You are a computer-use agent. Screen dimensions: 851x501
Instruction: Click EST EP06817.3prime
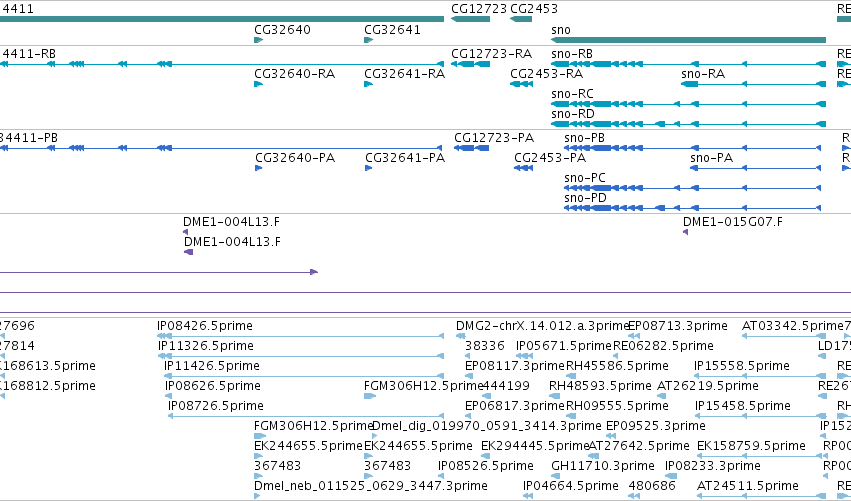pos(469,416)
